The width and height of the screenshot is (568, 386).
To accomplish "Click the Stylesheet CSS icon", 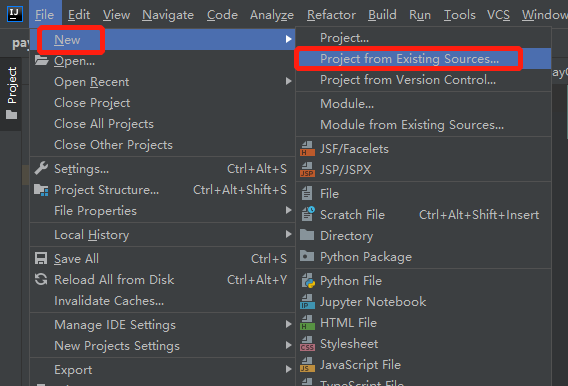I will [307, 344].
